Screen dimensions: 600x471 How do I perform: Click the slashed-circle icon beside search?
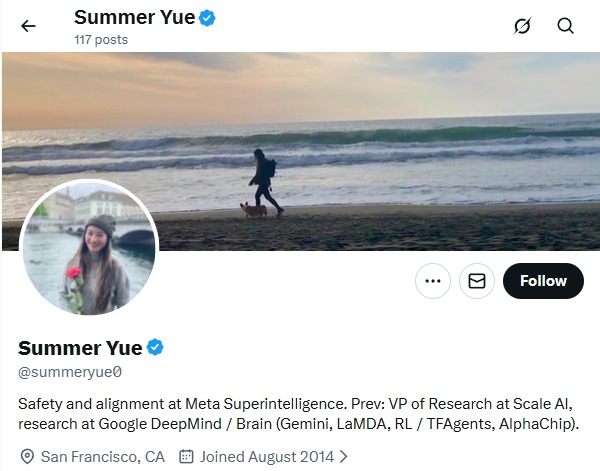point(521,26)
